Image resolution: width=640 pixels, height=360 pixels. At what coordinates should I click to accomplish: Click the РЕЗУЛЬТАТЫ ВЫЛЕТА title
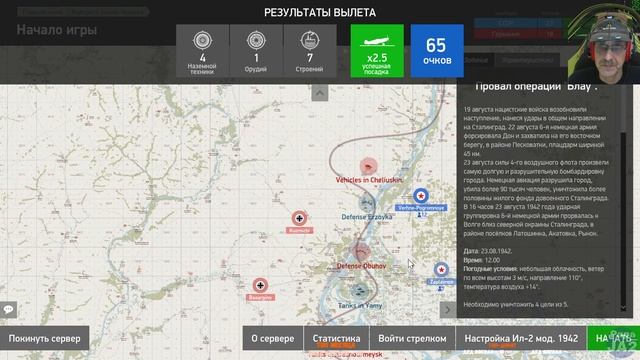point(320,13)
